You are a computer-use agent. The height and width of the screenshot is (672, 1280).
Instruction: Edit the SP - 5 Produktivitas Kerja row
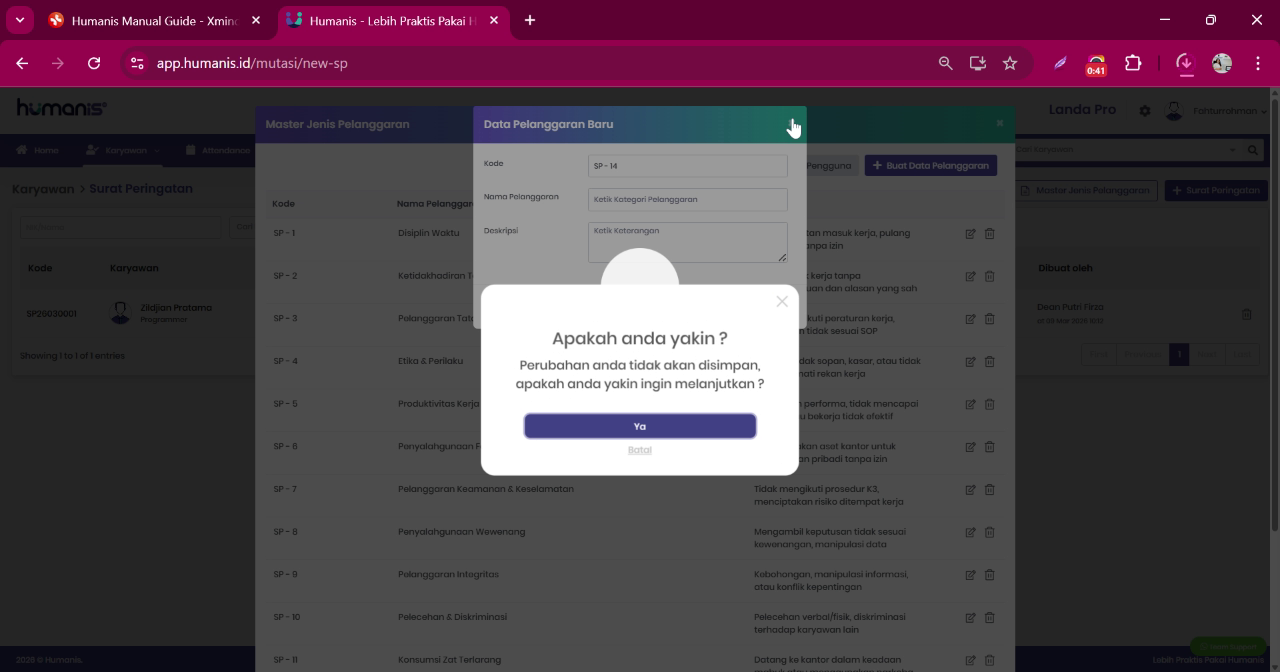pos(970,404)
